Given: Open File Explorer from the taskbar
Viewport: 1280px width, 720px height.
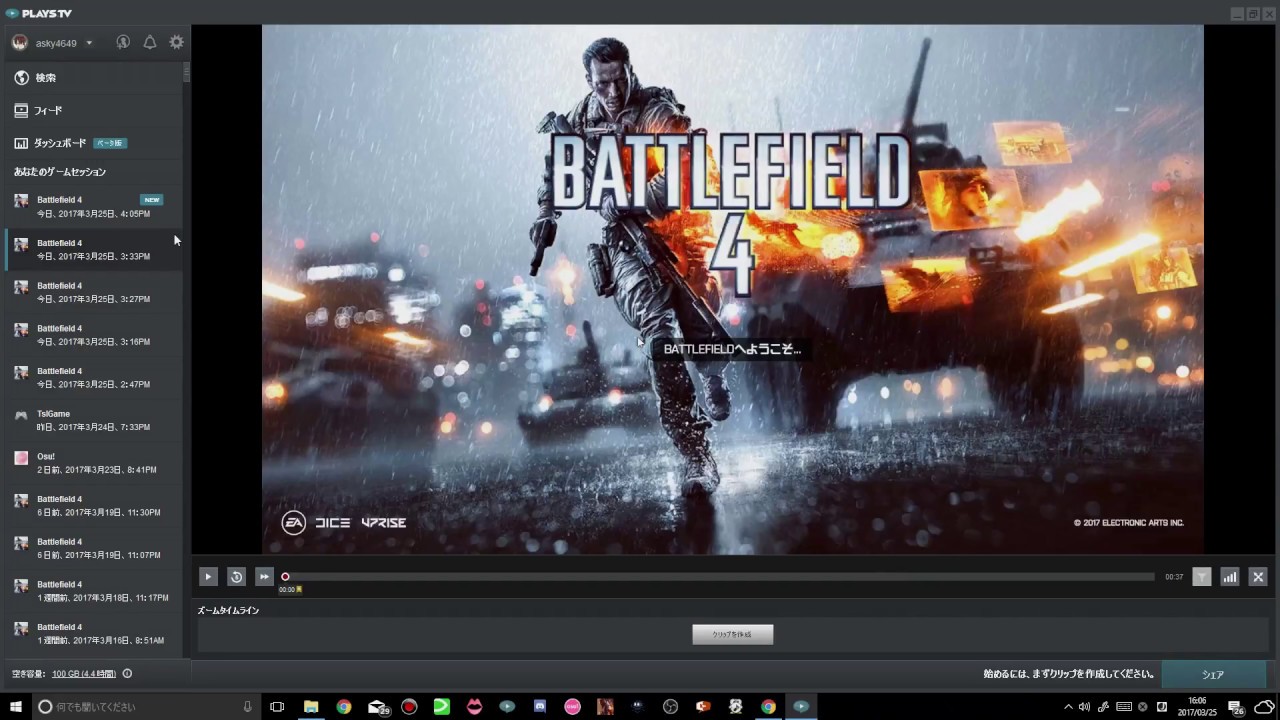Looking at the screenshot, I should (x=311, y=707).
